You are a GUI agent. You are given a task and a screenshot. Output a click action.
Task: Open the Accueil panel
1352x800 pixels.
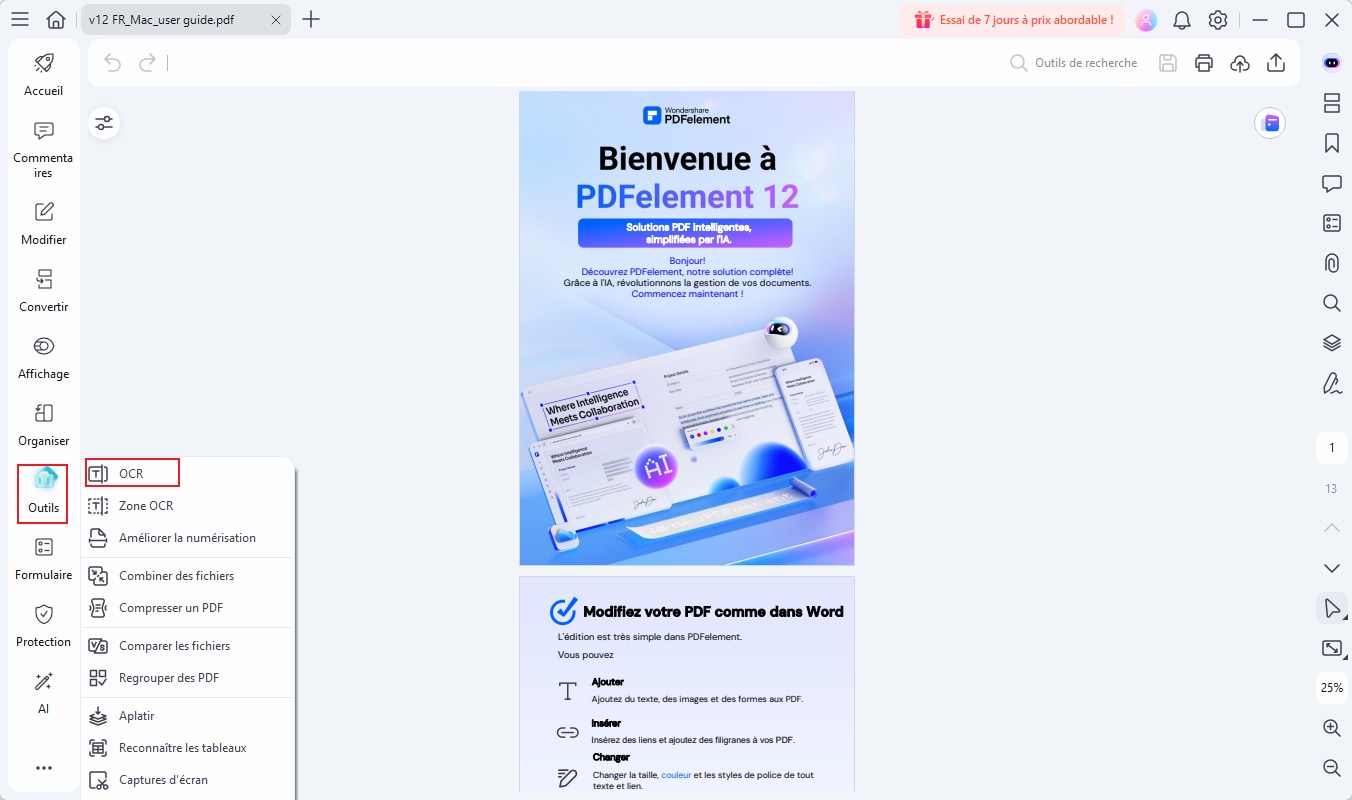43,75
